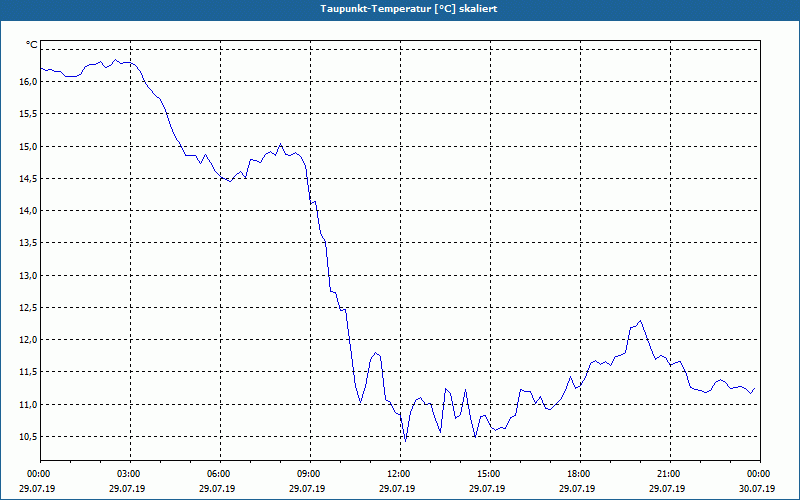Click the 14,5 y-axis label
Viewport: 800px width, 500px height.
click(x=29, y=179)
